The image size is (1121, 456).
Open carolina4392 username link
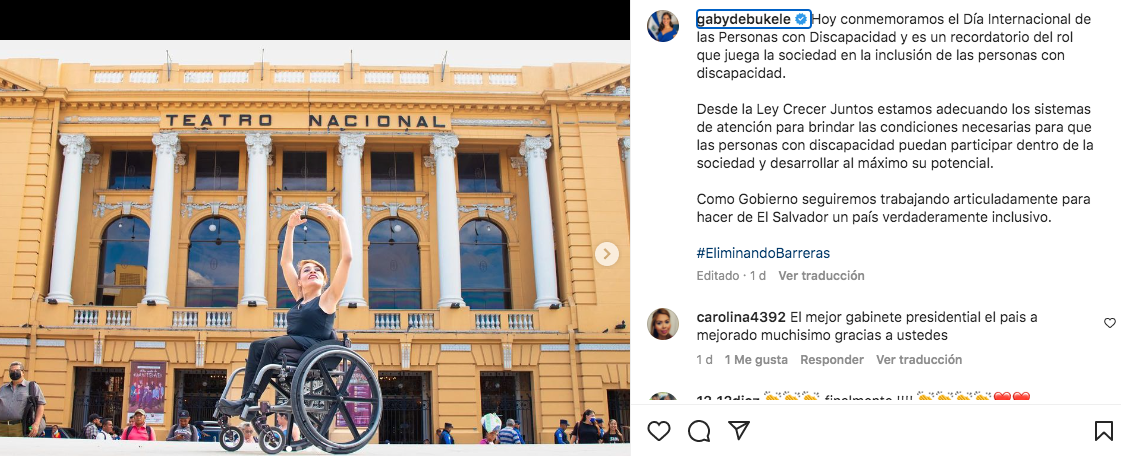(x=741, y=317)
